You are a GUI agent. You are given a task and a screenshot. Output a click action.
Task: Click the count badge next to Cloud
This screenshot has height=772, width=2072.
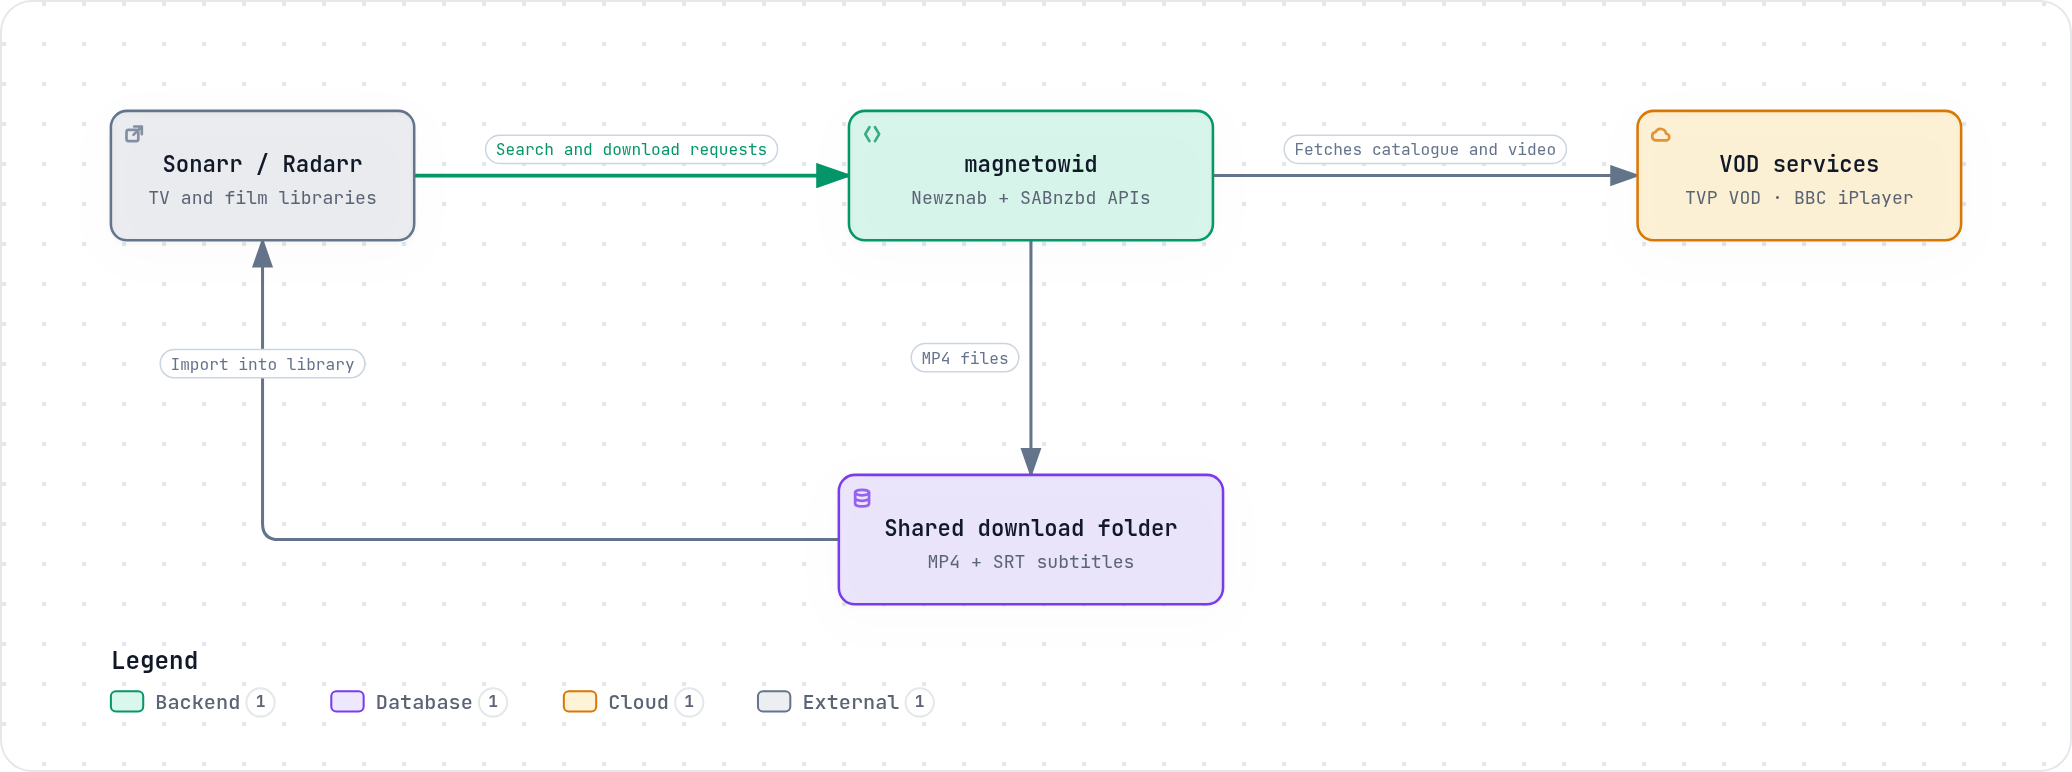pyautogui.click(x=689, y=702)
